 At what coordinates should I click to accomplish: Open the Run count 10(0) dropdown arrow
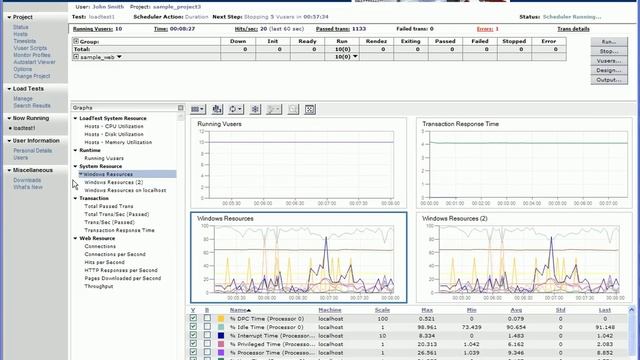tap(355, 57)
